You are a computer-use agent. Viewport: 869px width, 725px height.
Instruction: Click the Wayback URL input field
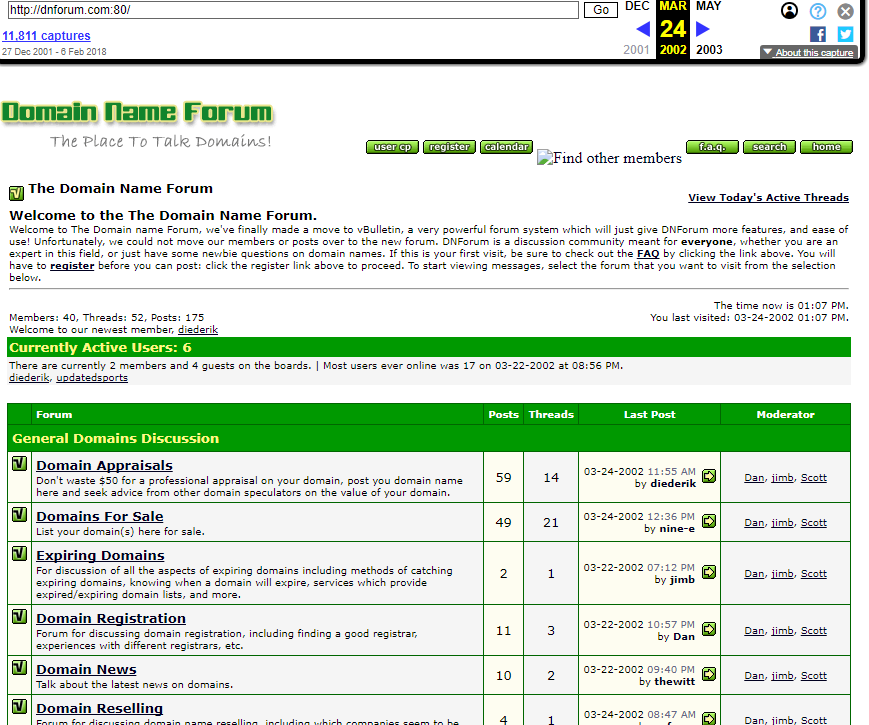click(290, 10)
